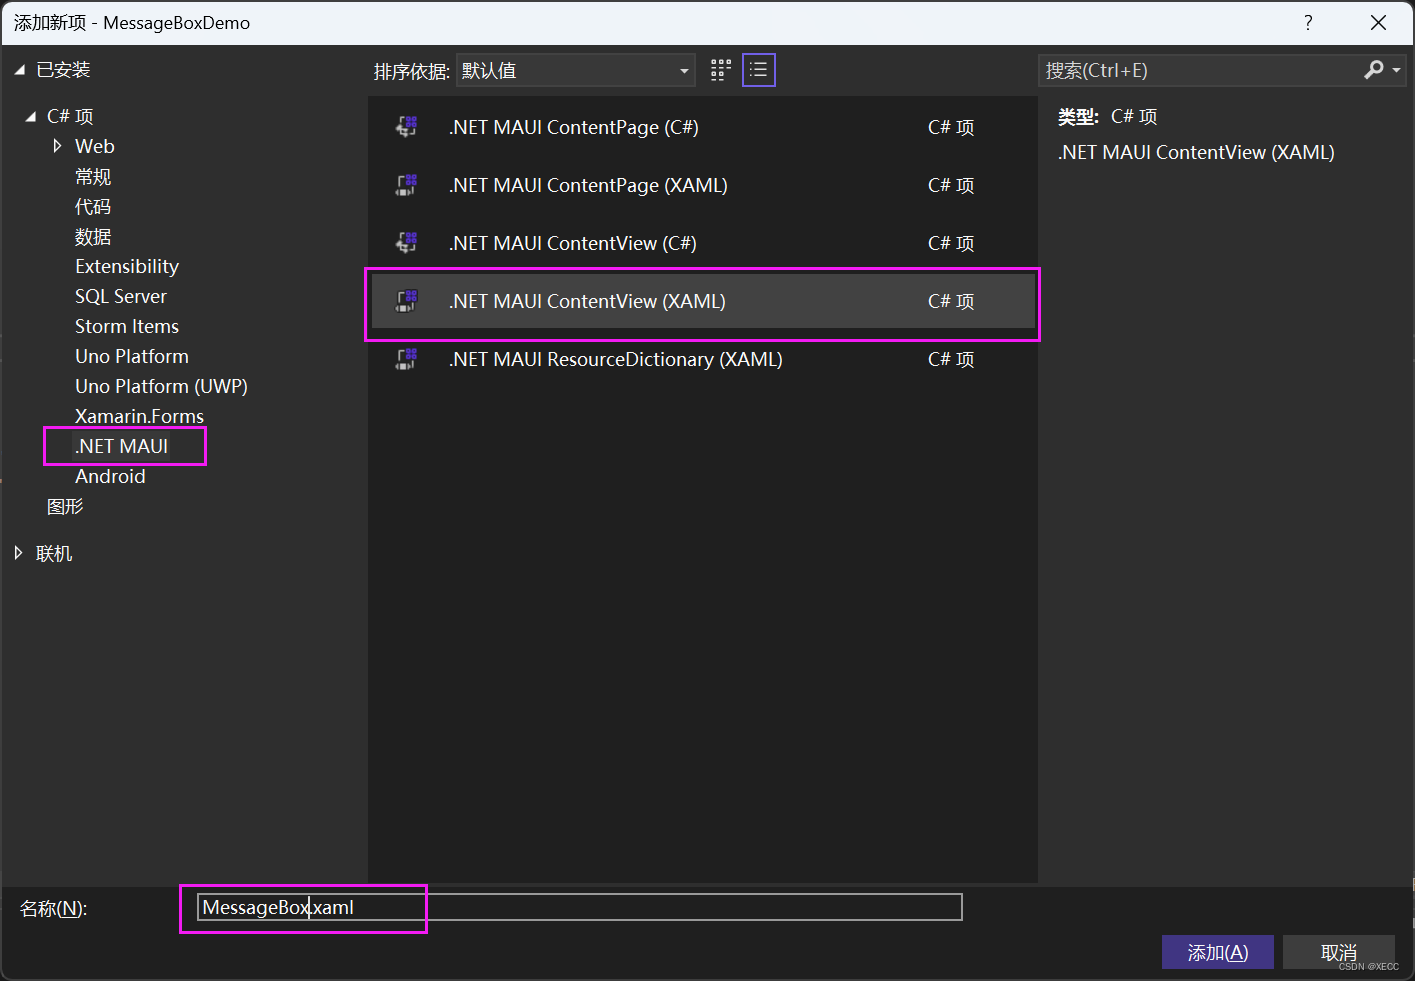1415x981 pixels.
Task: Click the 名称 file name input field
Action: [580, 907]
